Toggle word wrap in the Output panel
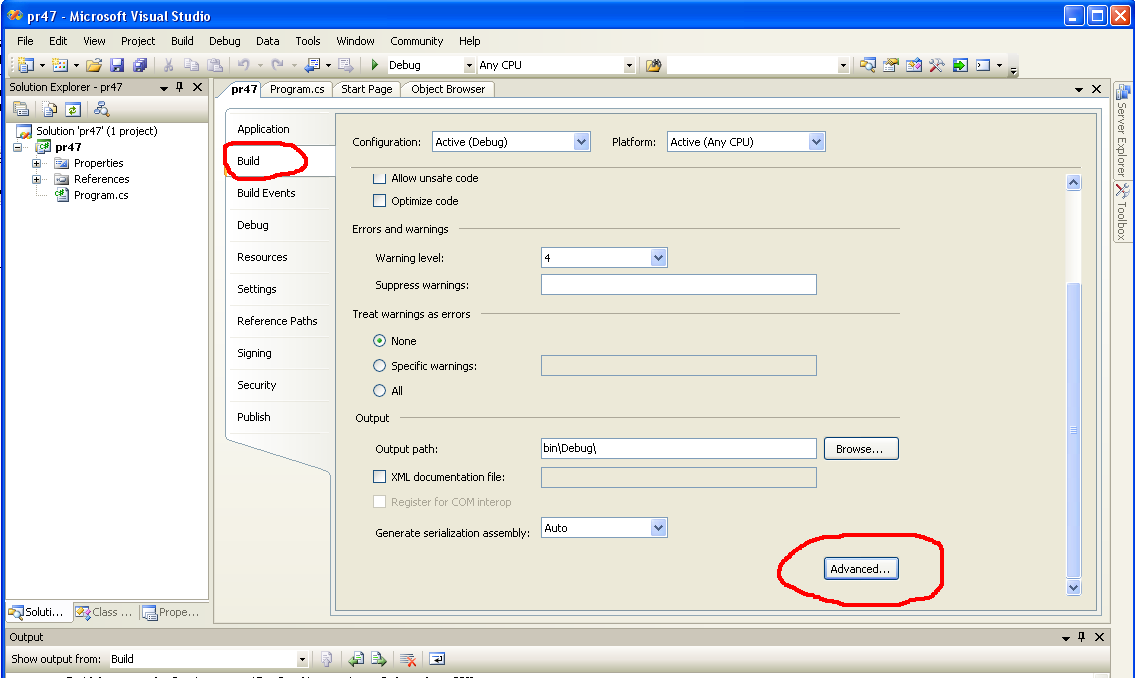This screenshot has height=678, width=1135. point(437,659)
